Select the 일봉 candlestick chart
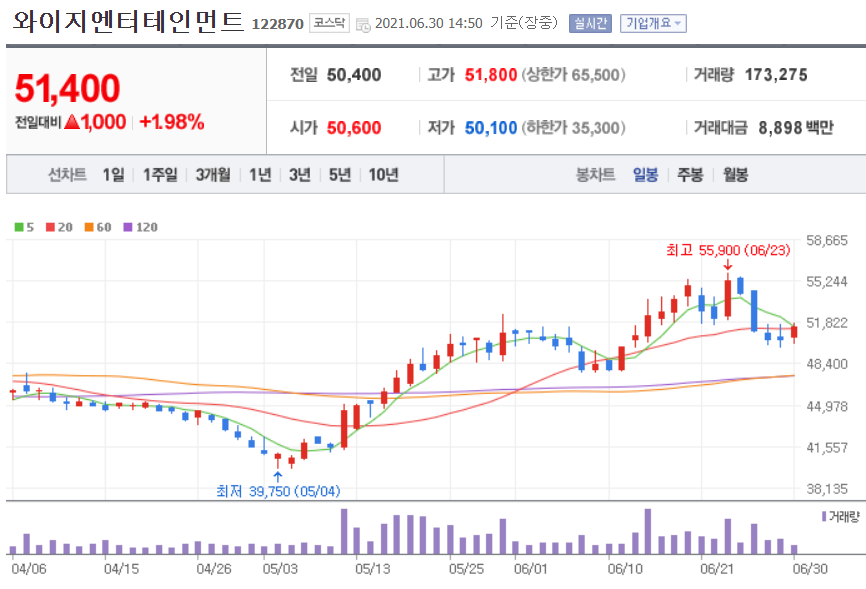 pyautogui.click(x=645, y=175)
